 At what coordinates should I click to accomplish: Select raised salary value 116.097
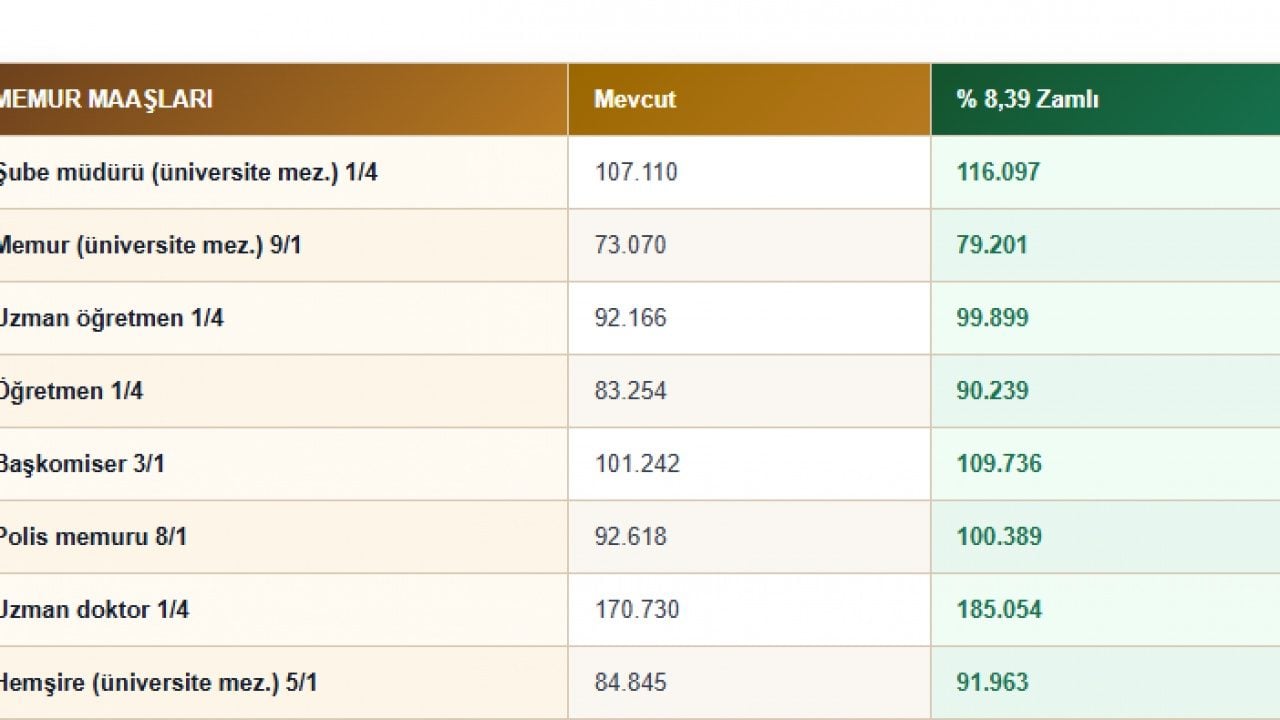click(x=998, y=172)
